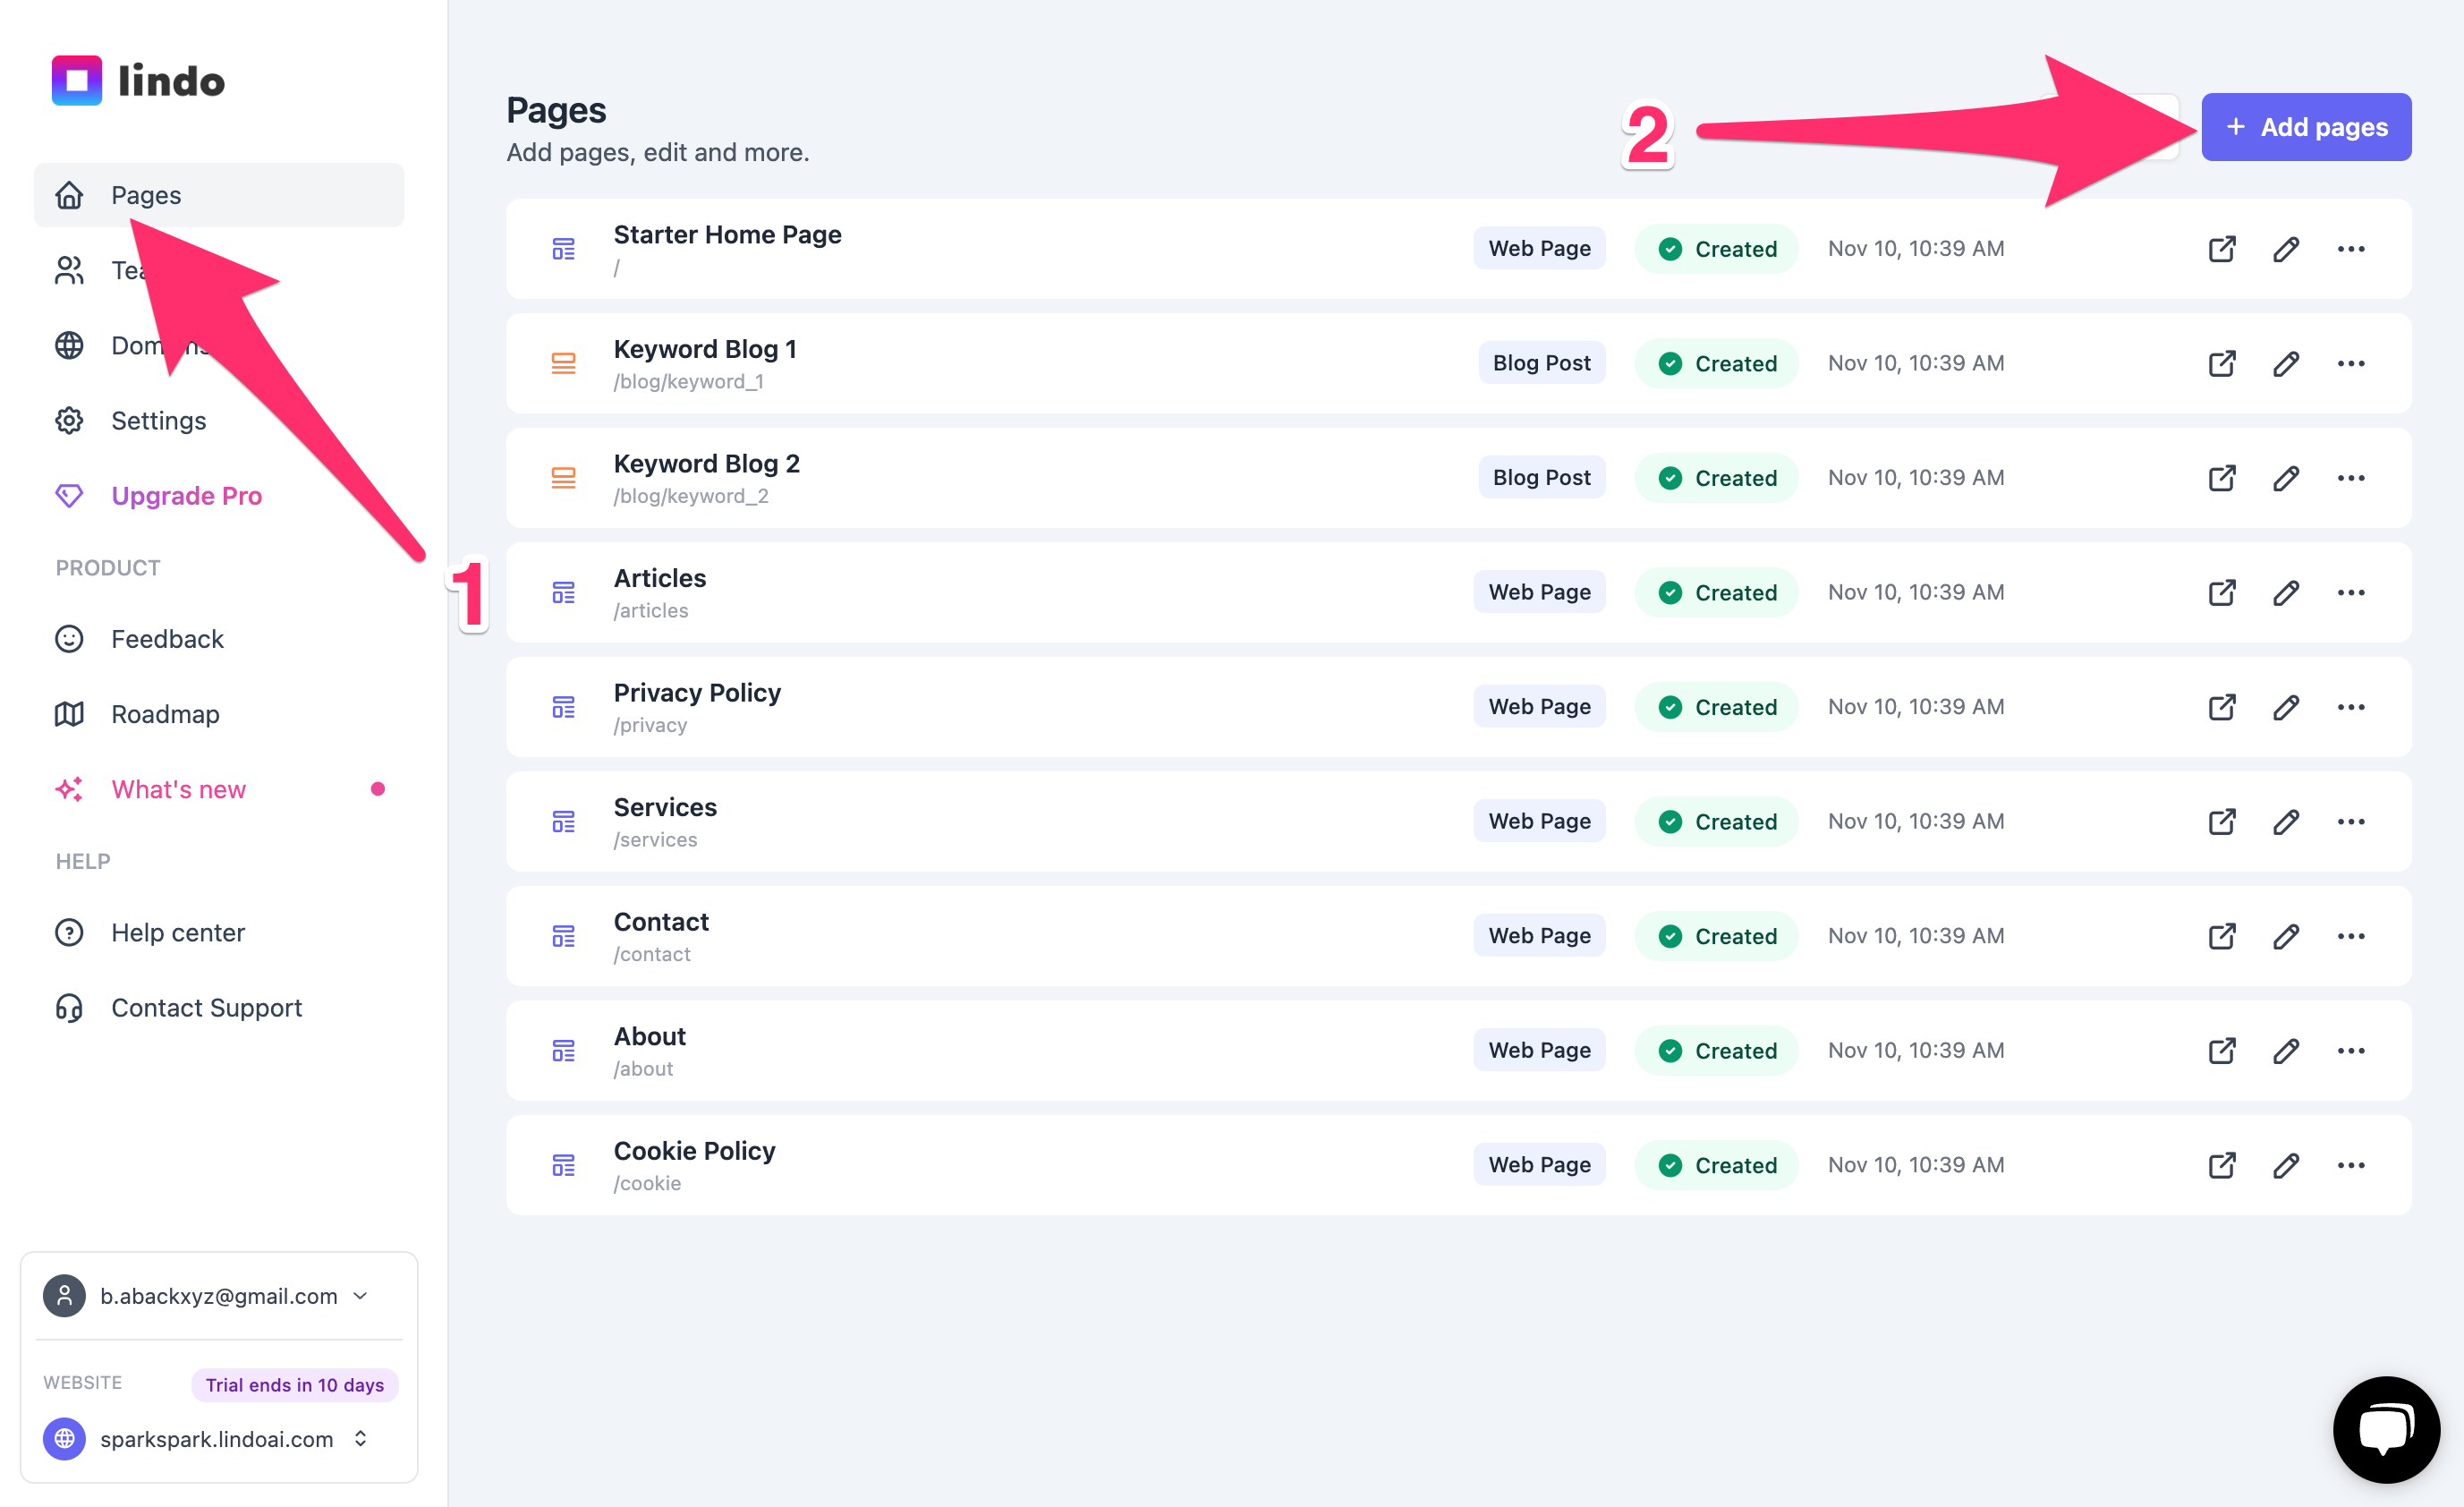Click the Starter Home Page title
The height and width of the screenshot is (1507, 2464).
(x=727, y=234)
